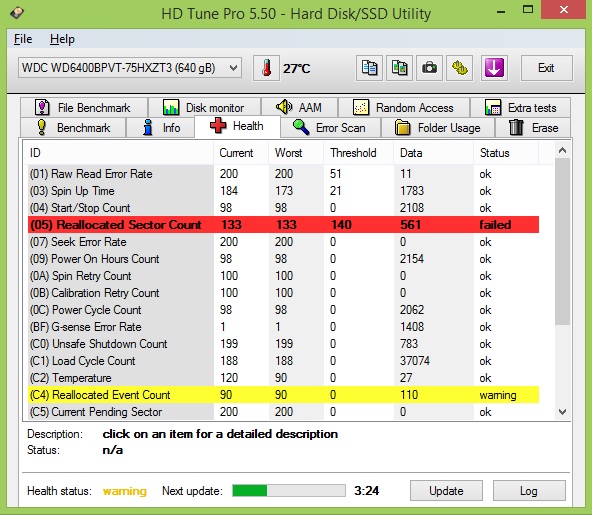Maximize the HD Tune Pro window
The image size is (592, 515).
point(528,10)
